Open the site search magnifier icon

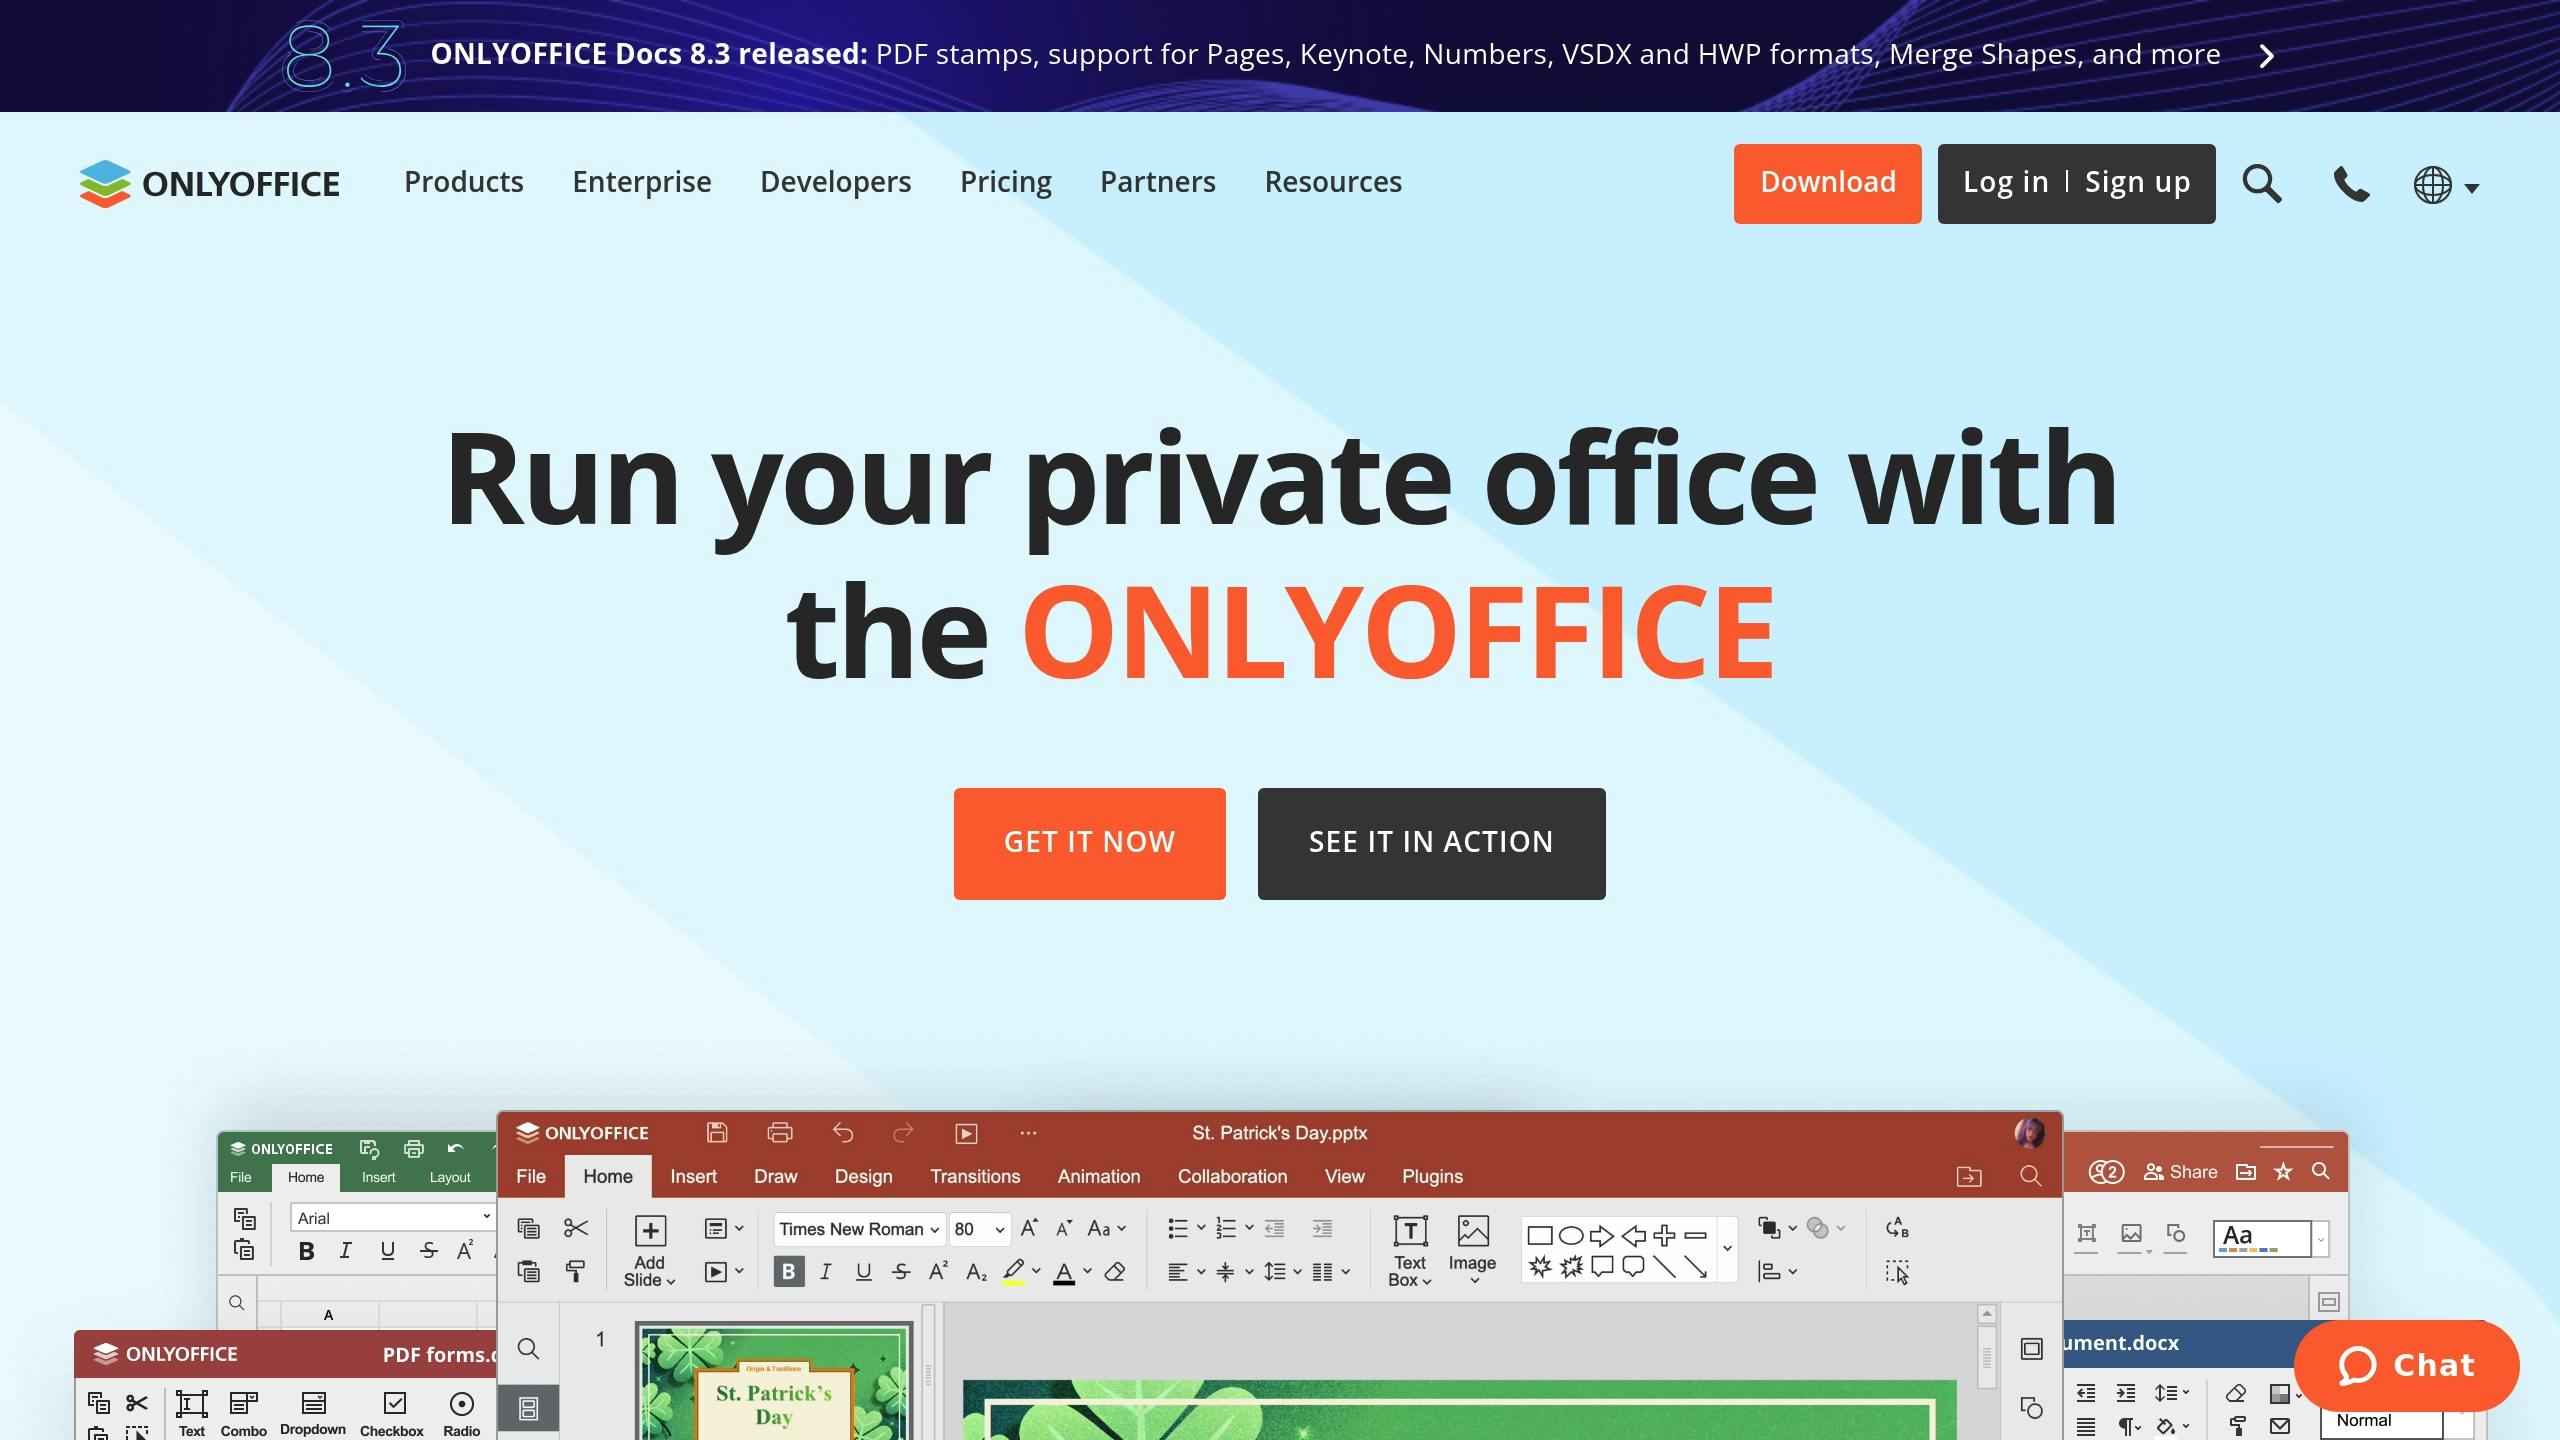(x=2261, y=183)
